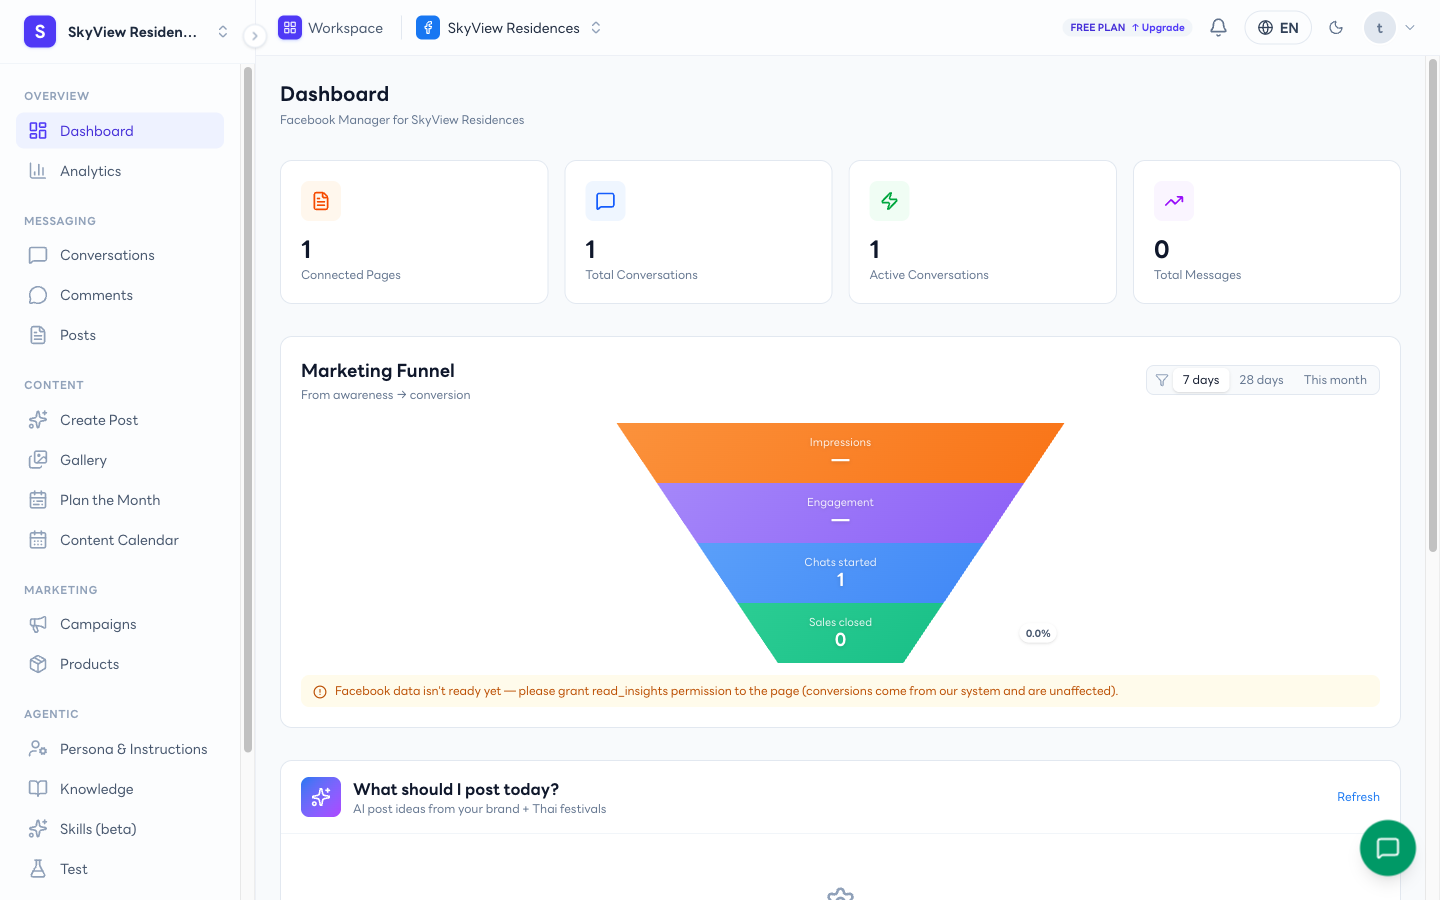This screenshot has height=900, width=1440.
Task: Open Dashboard in the sidebar
Action: click(120, 131)
